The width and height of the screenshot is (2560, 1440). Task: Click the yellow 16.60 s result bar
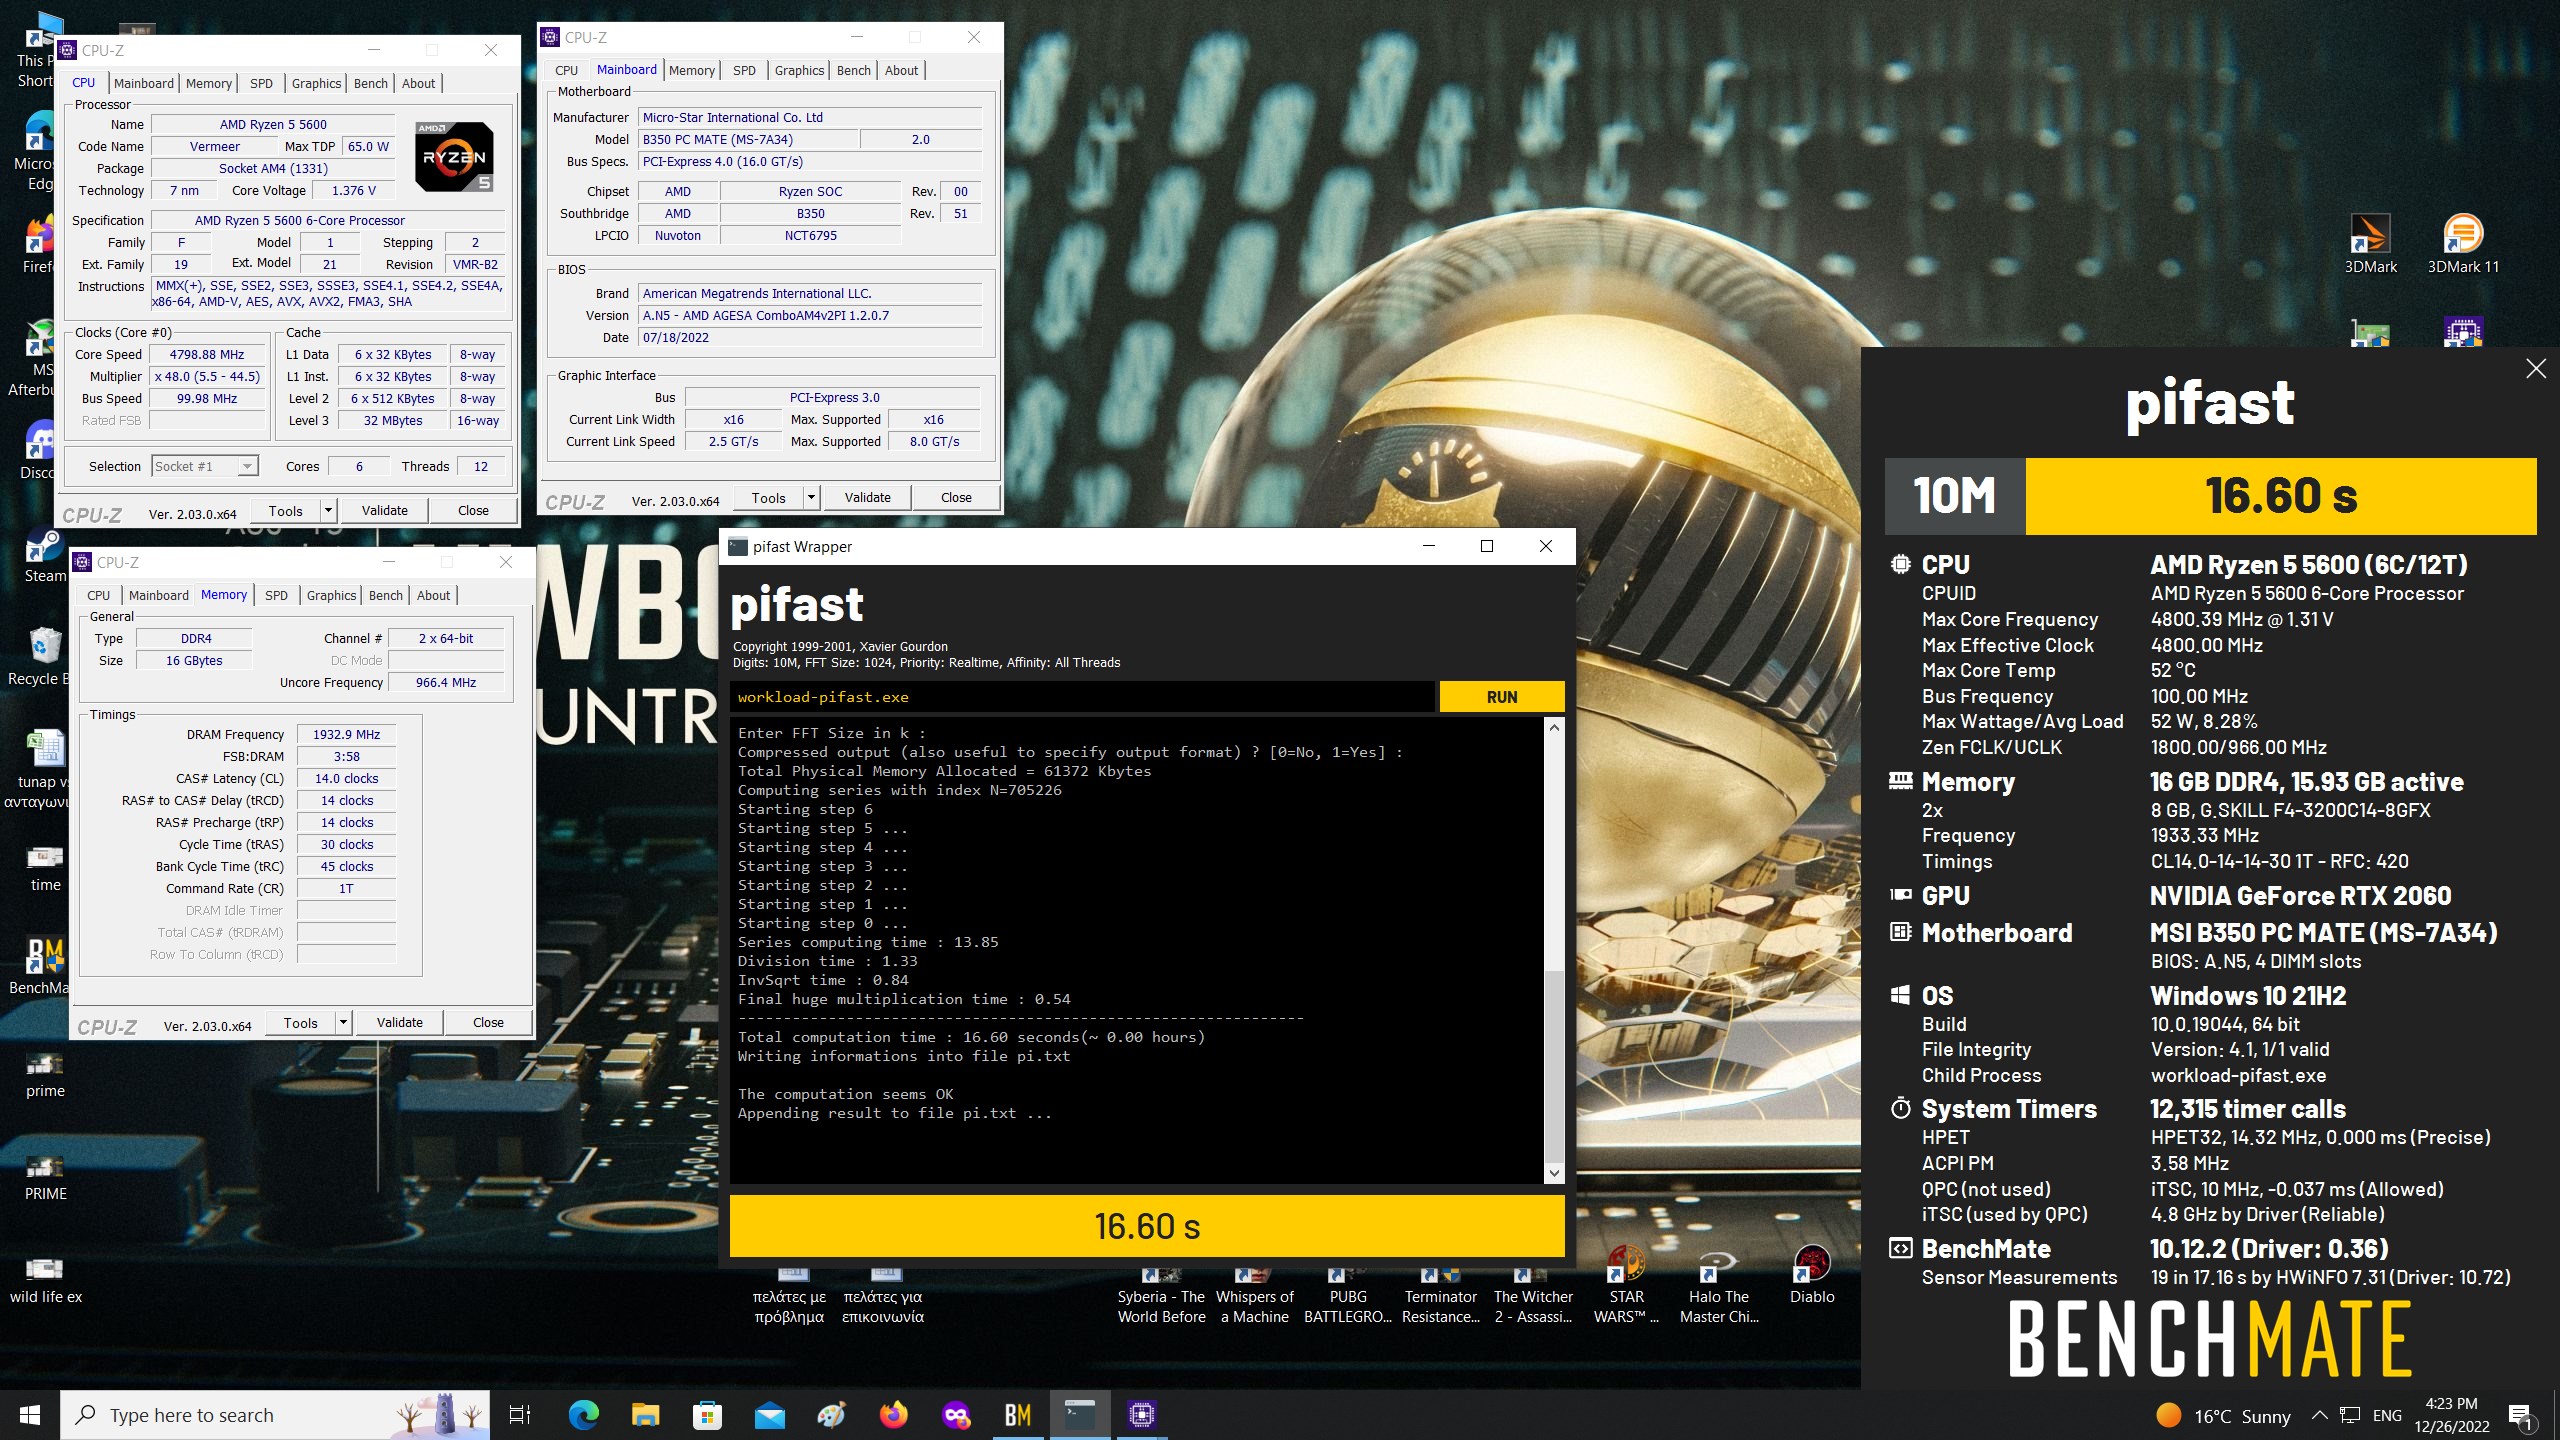[x=1147, y=1226]
